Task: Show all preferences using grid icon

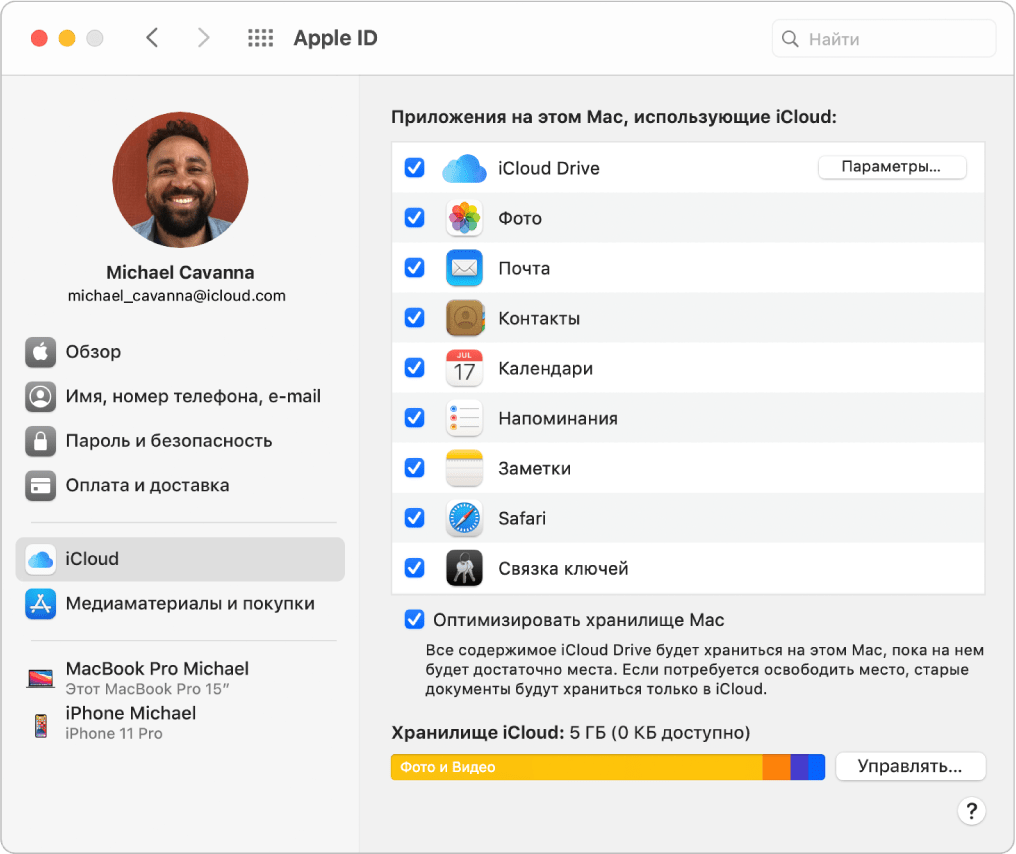Action: (260, 39)
